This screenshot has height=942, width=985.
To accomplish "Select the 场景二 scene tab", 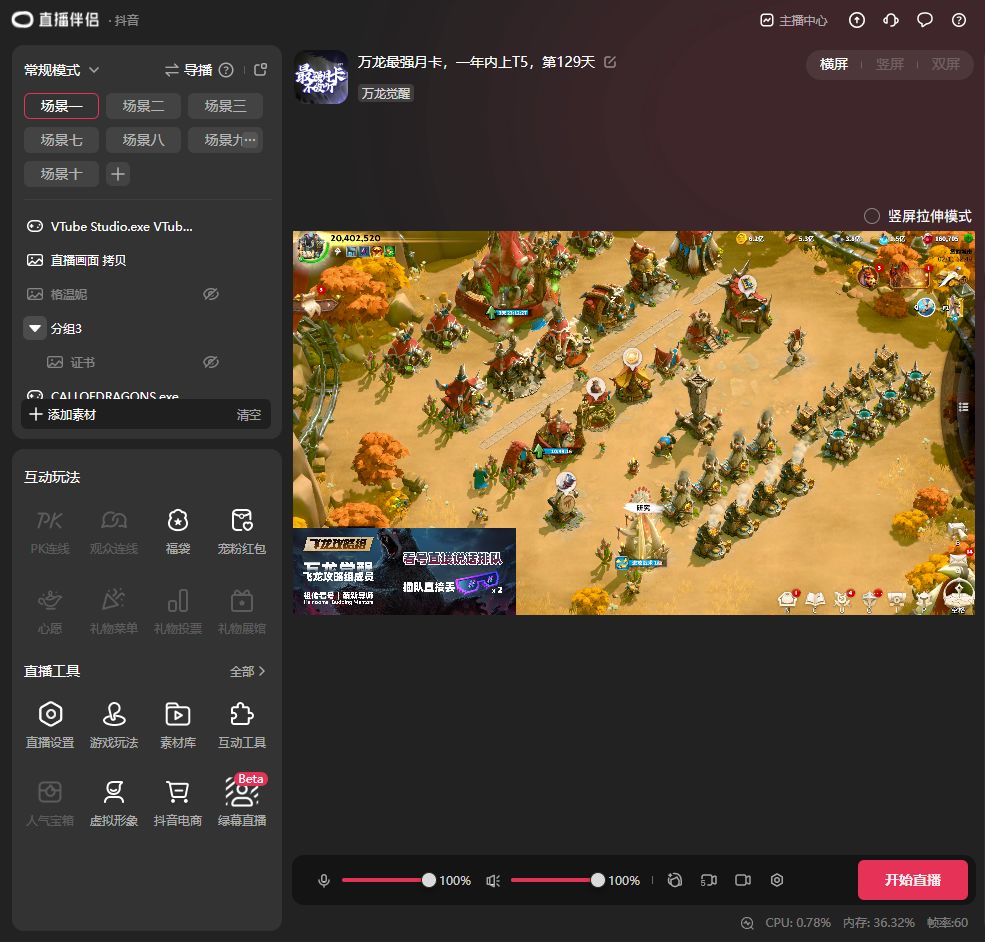I will (143, 106).
